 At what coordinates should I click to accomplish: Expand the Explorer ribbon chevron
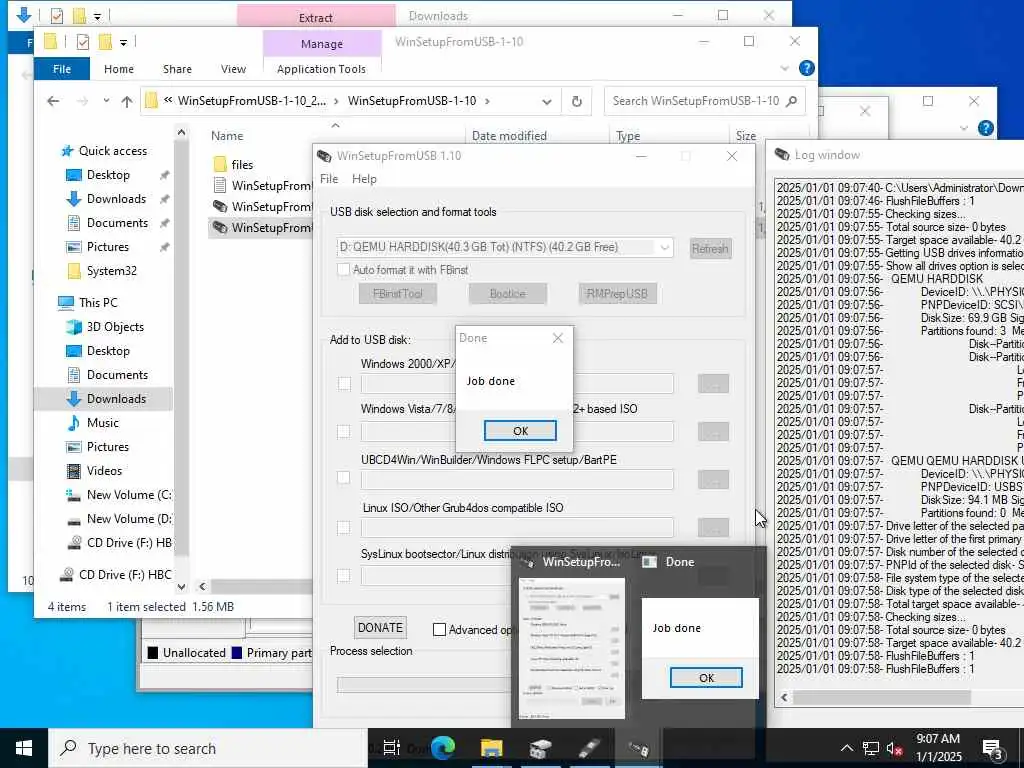[784, 69]
